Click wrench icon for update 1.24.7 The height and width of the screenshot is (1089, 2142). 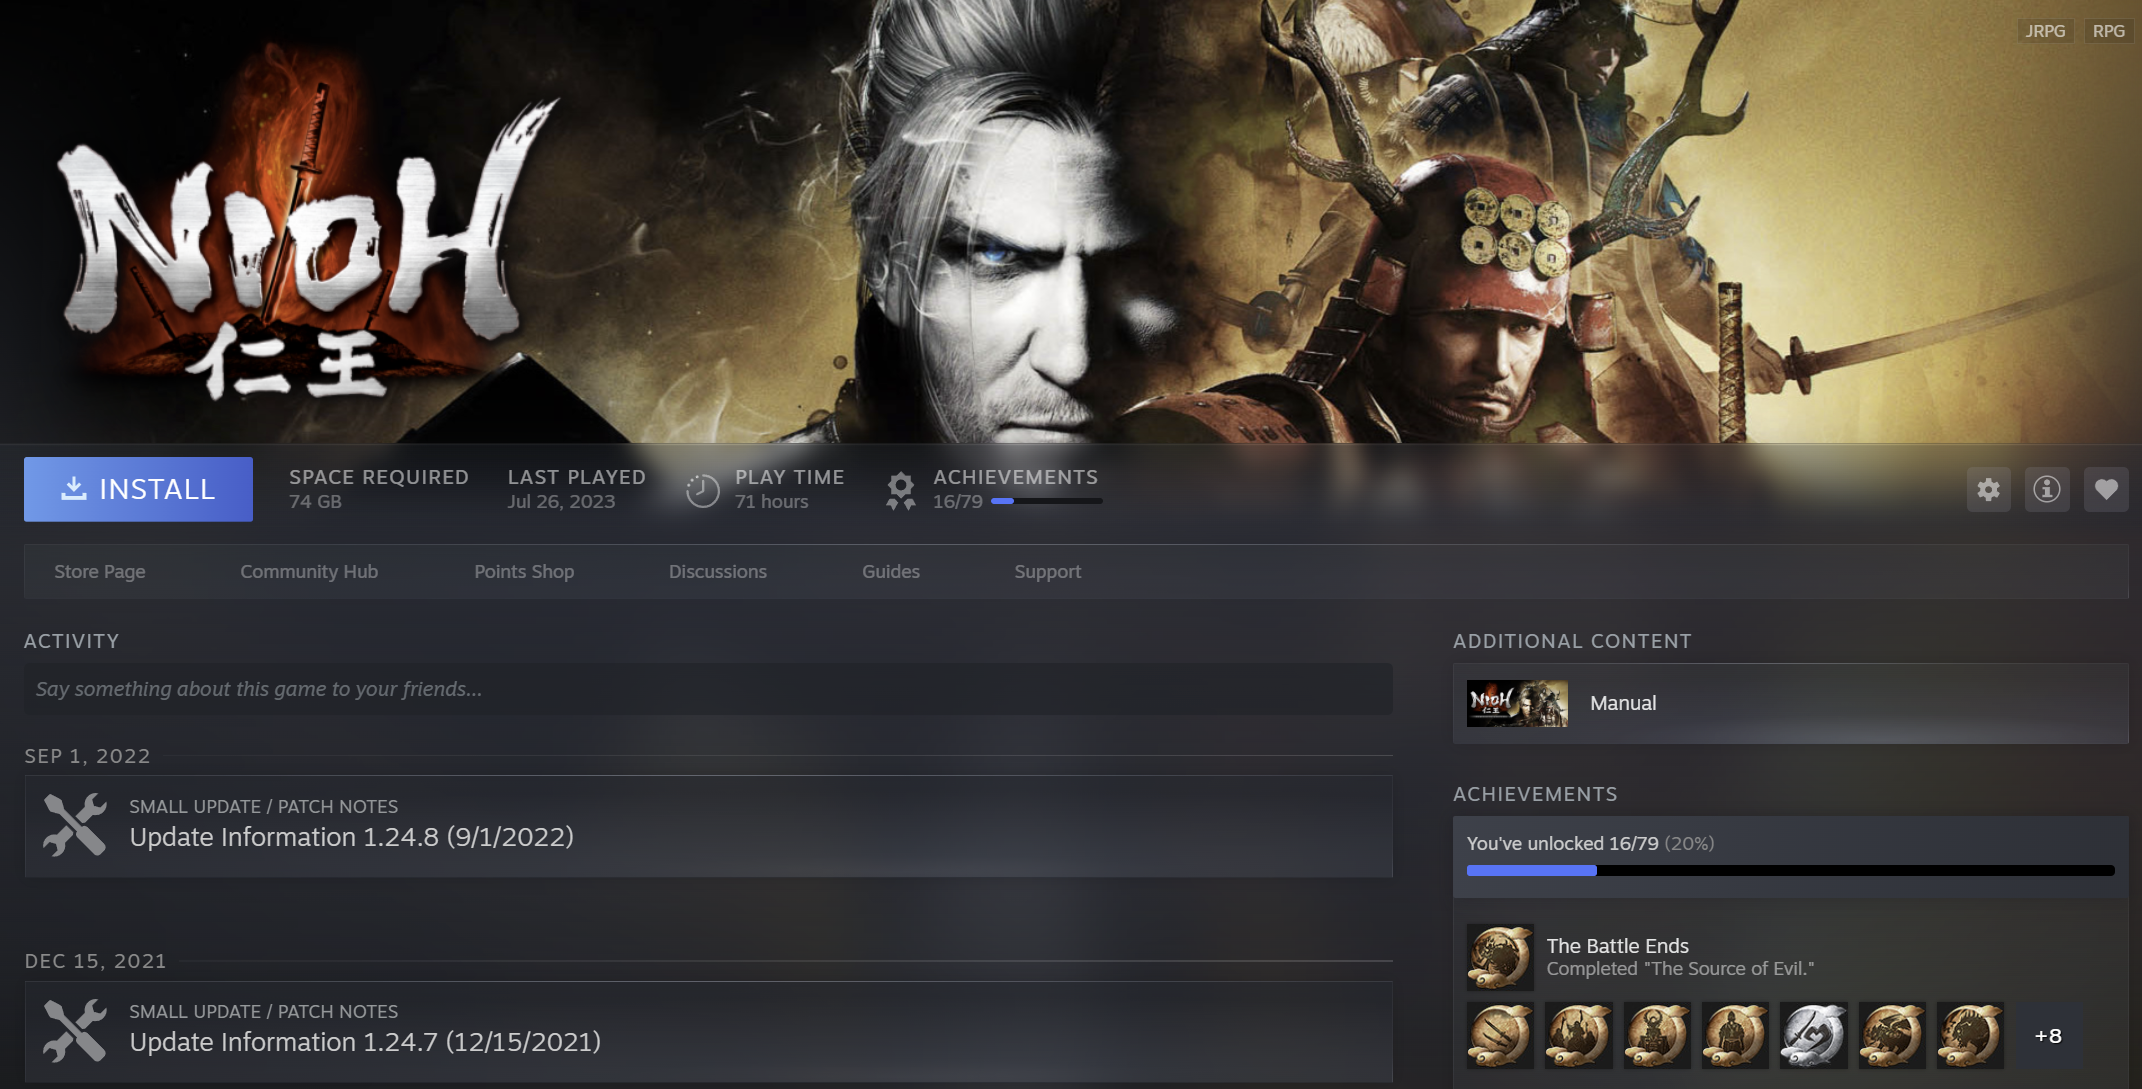click(x=75, y=1030)
